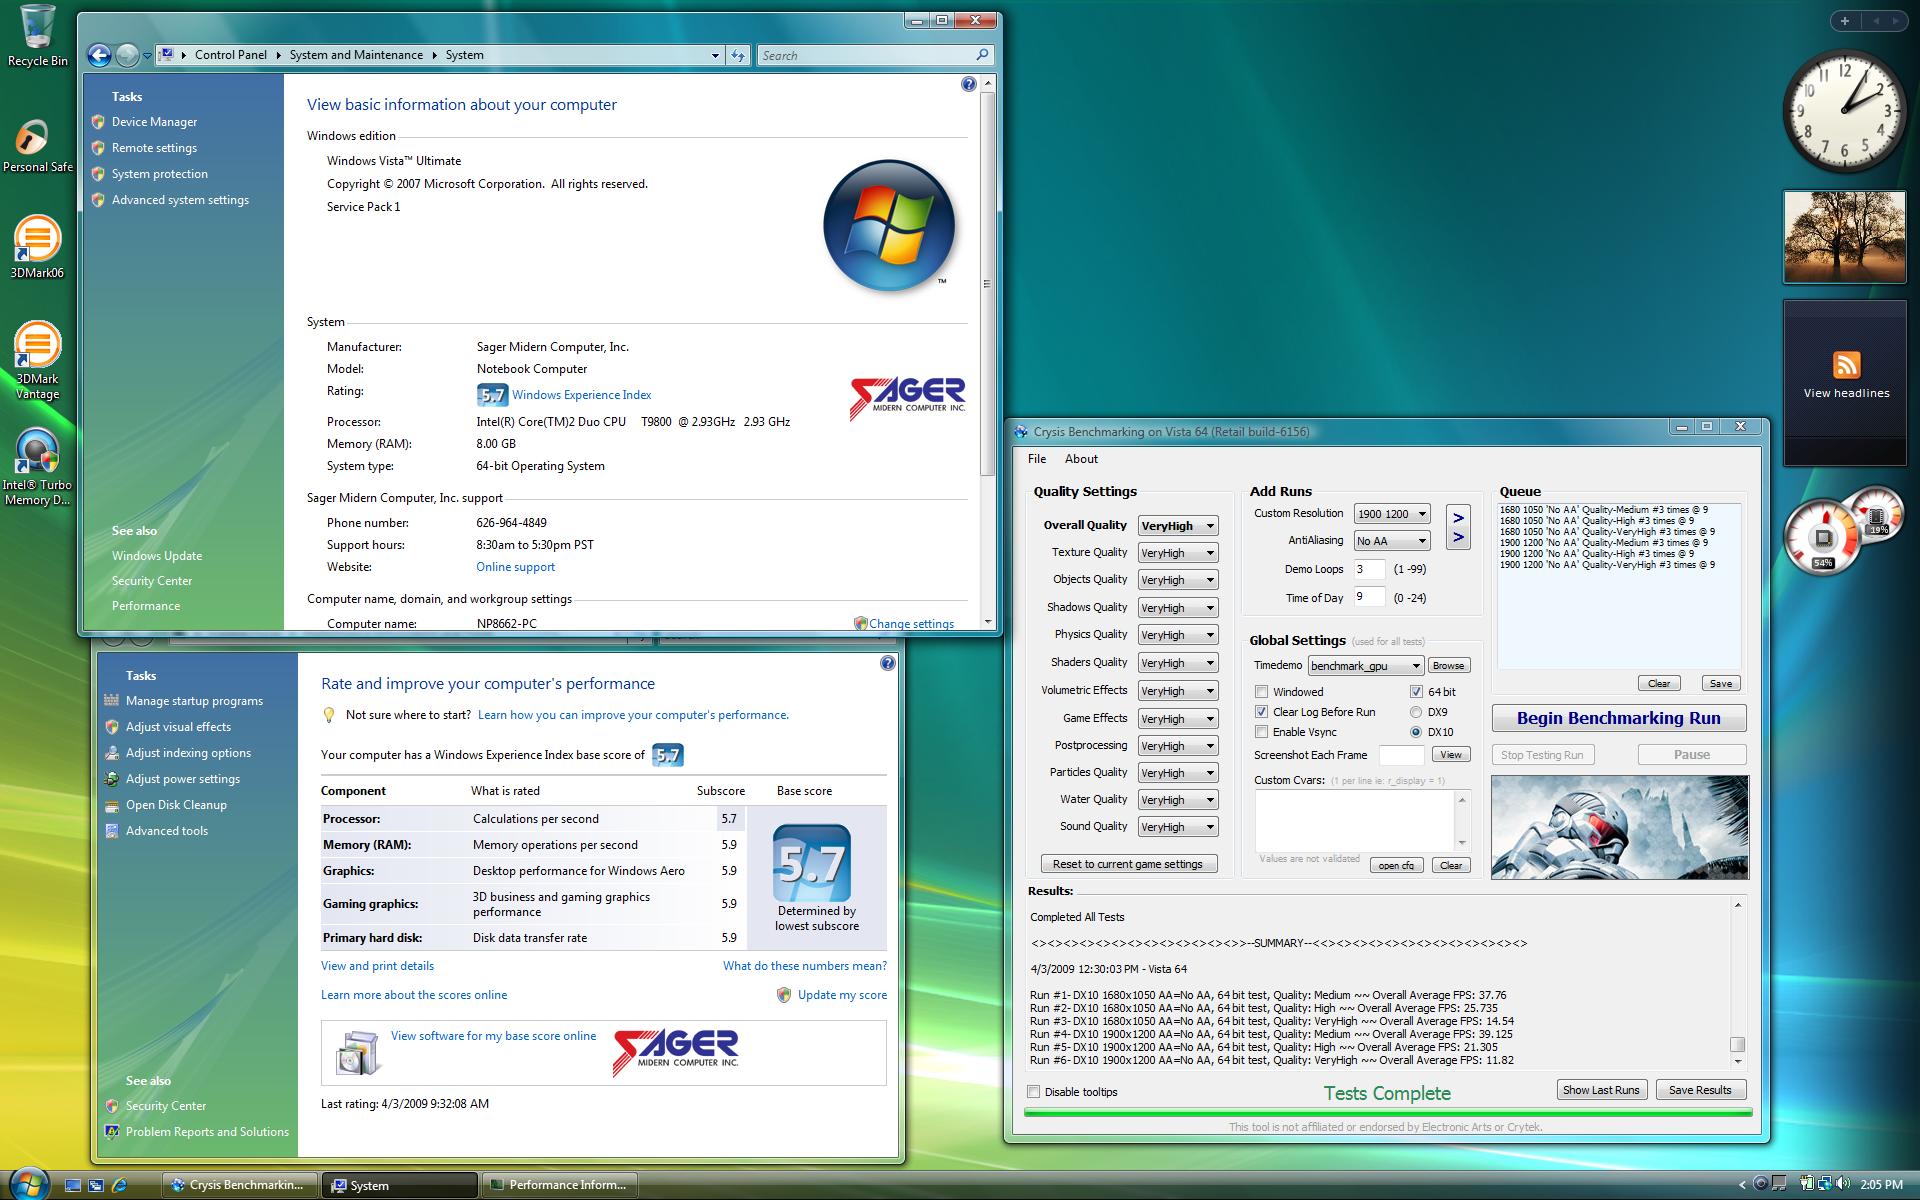
Task: Uncheck Clear Log Before Run
Action: pos(1261,712)
